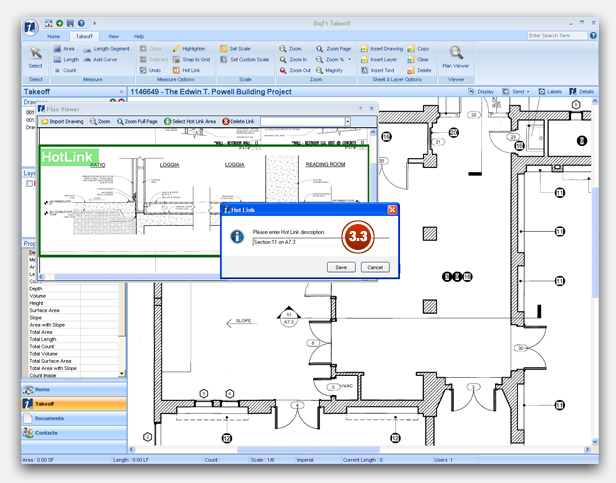Activate the Count tool

coord(65,70)
